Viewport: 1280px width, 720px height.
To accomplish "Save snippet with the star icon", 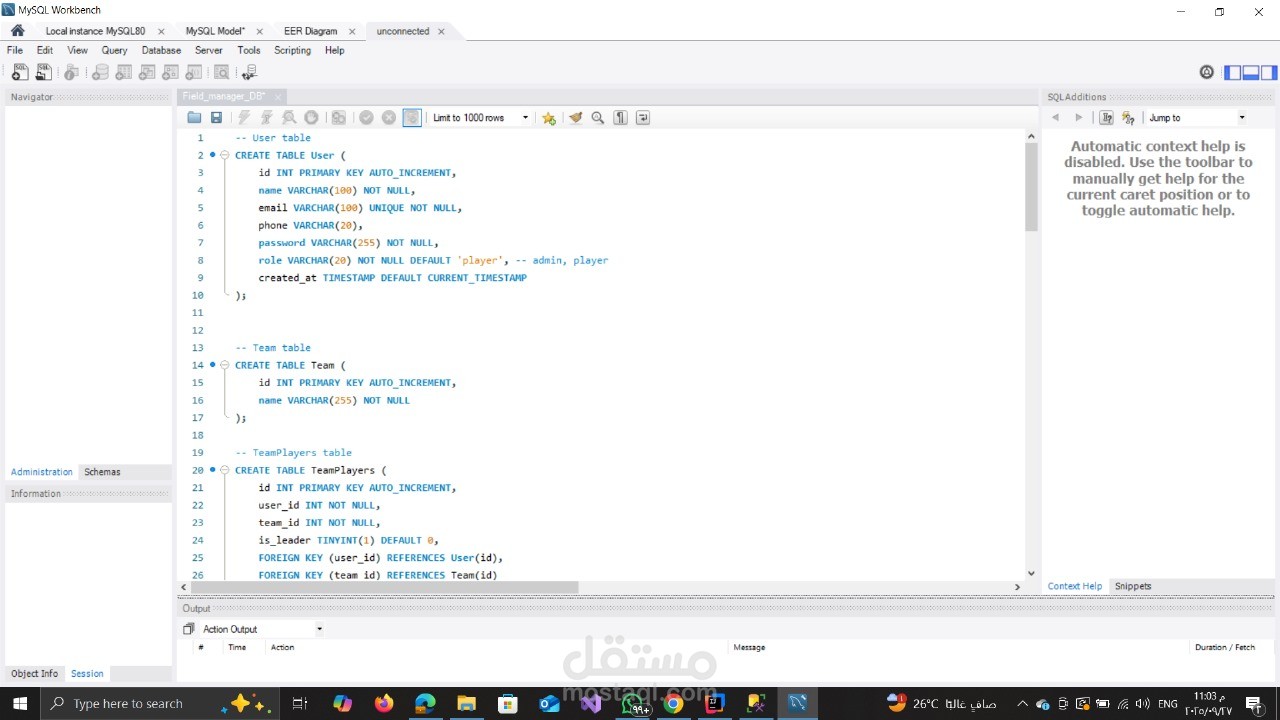I will point(549,118).
